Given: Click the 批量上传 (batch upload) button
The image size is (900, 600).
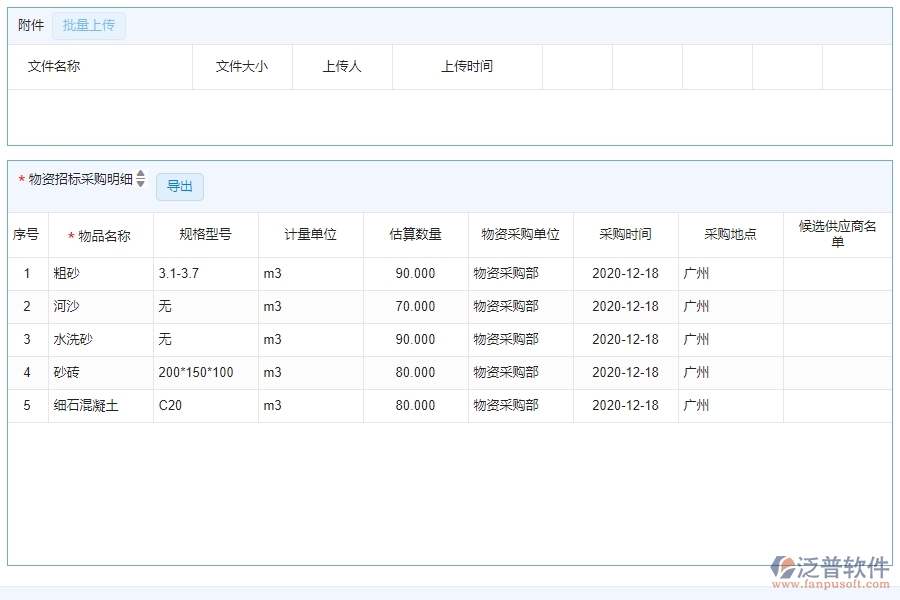Looking at the screenshot, I should [x=88, y=25].
